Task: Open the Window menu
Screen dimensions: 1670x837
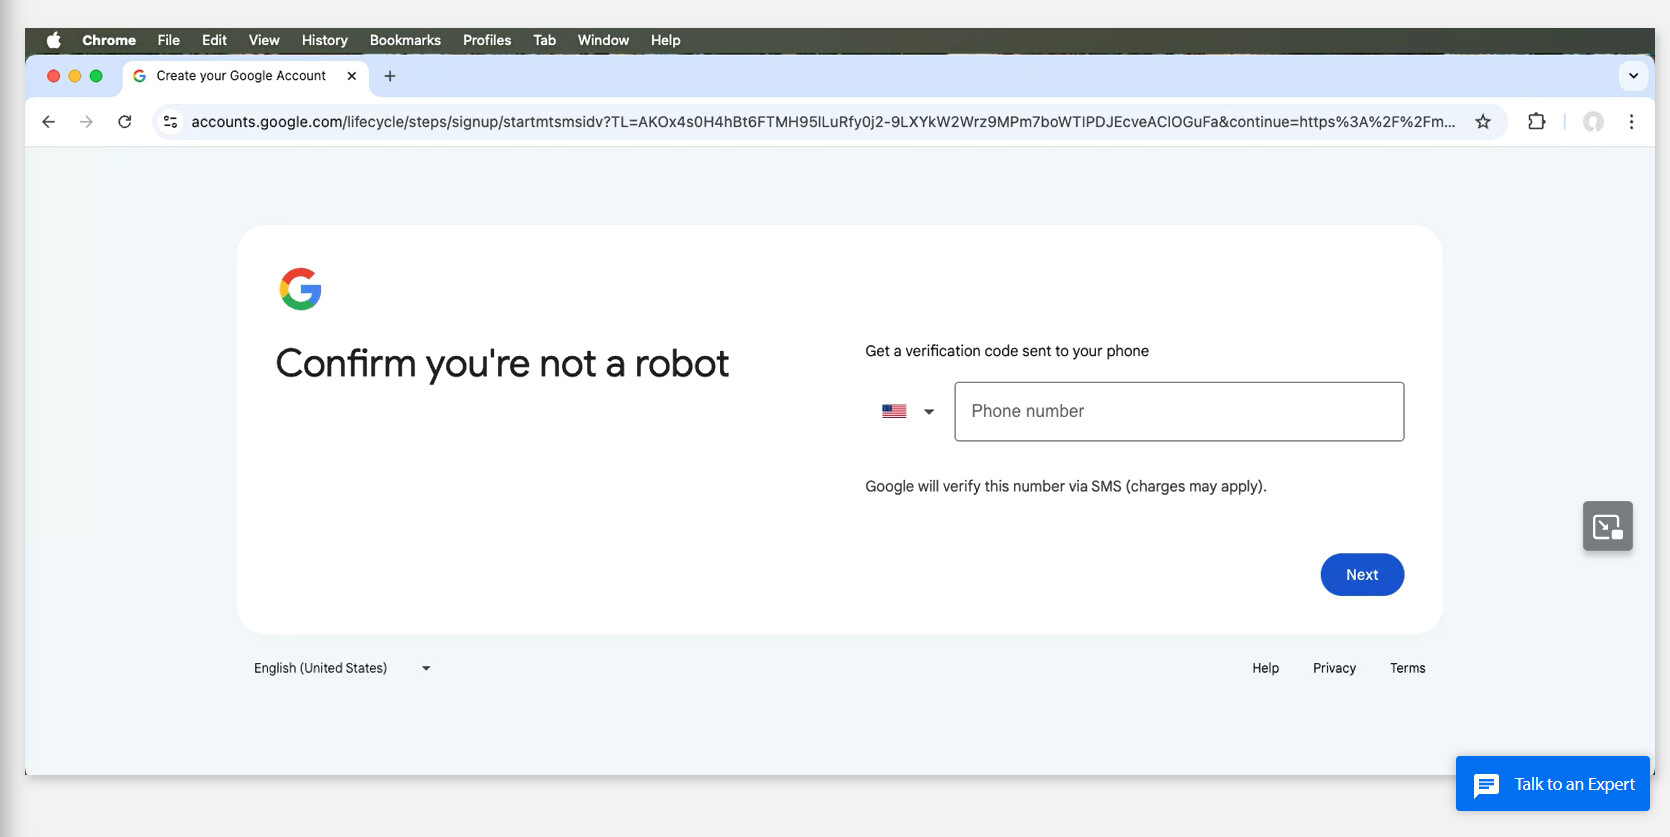Action: tap(603, 40)
